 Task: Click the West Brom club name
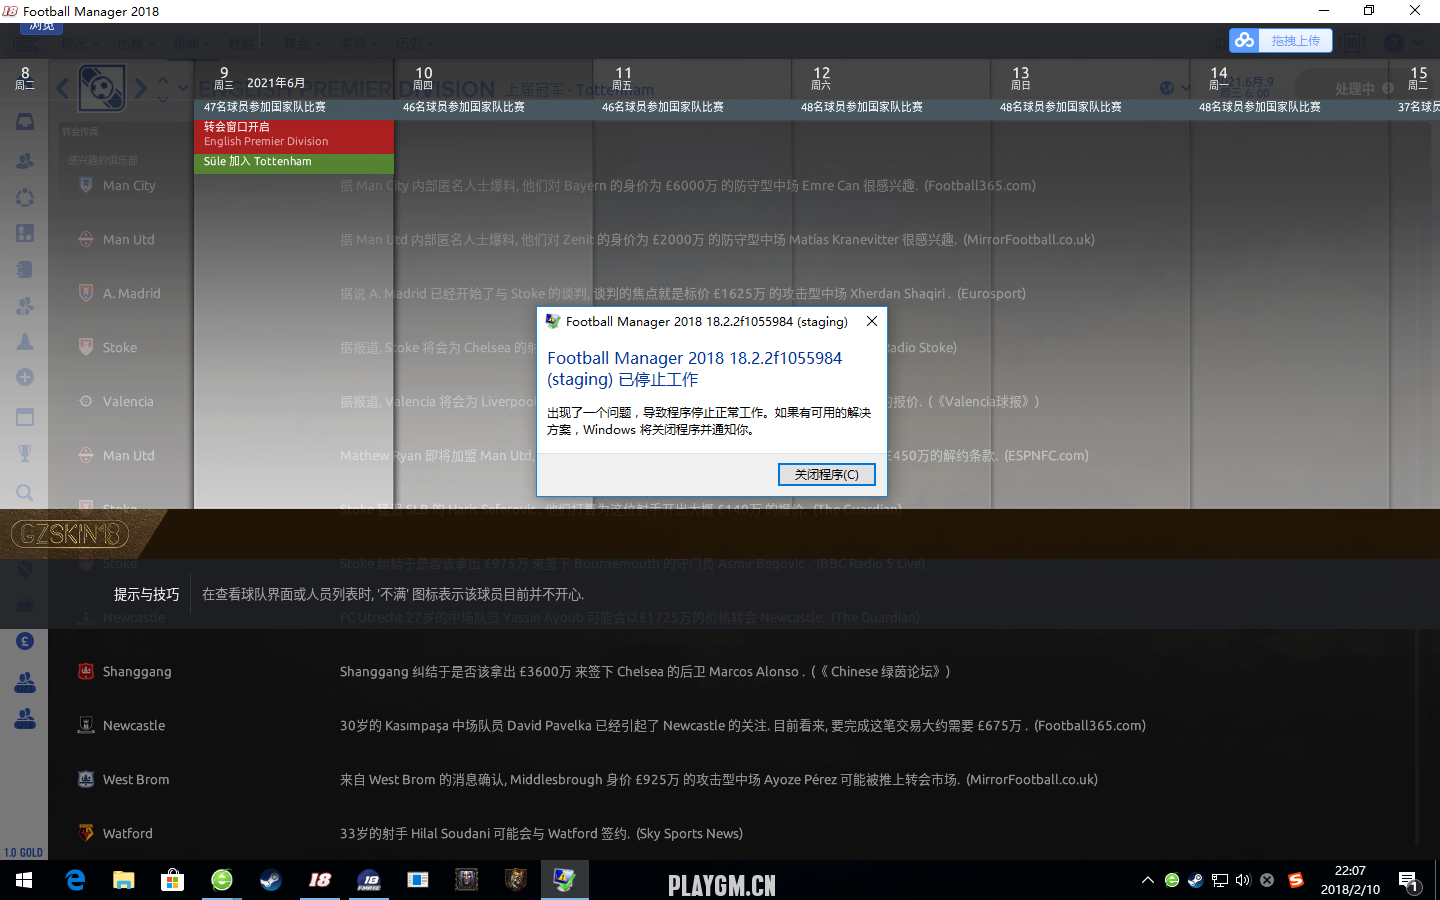point(136,779)
